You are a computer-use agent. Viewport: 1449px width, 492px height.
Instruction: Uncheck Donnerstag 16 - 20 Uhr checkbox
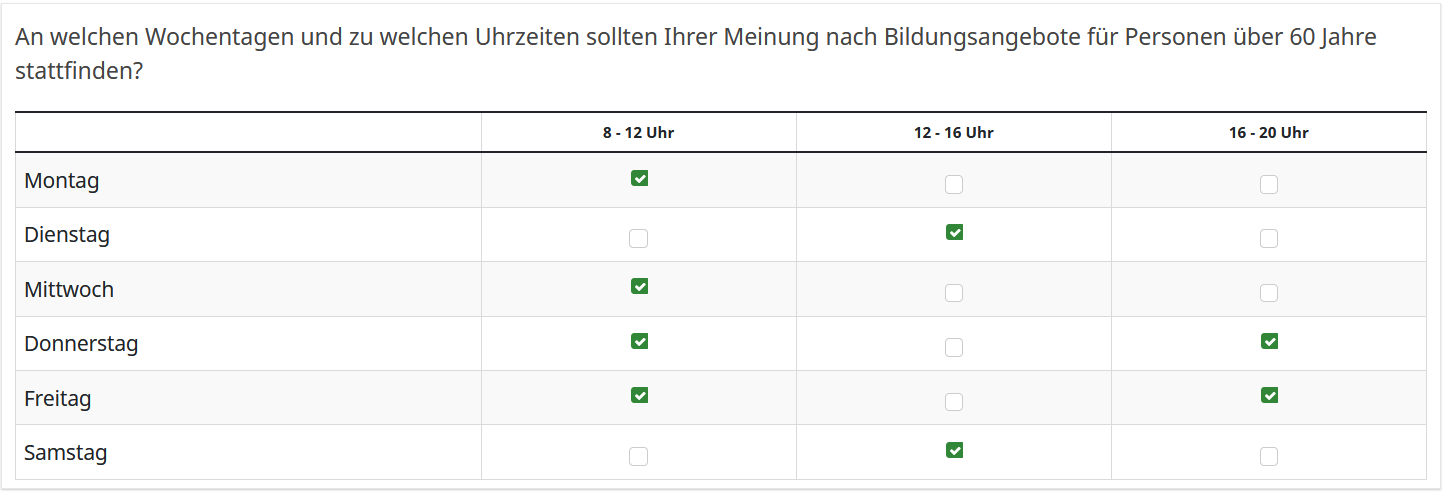click(x=1269, y=341)
